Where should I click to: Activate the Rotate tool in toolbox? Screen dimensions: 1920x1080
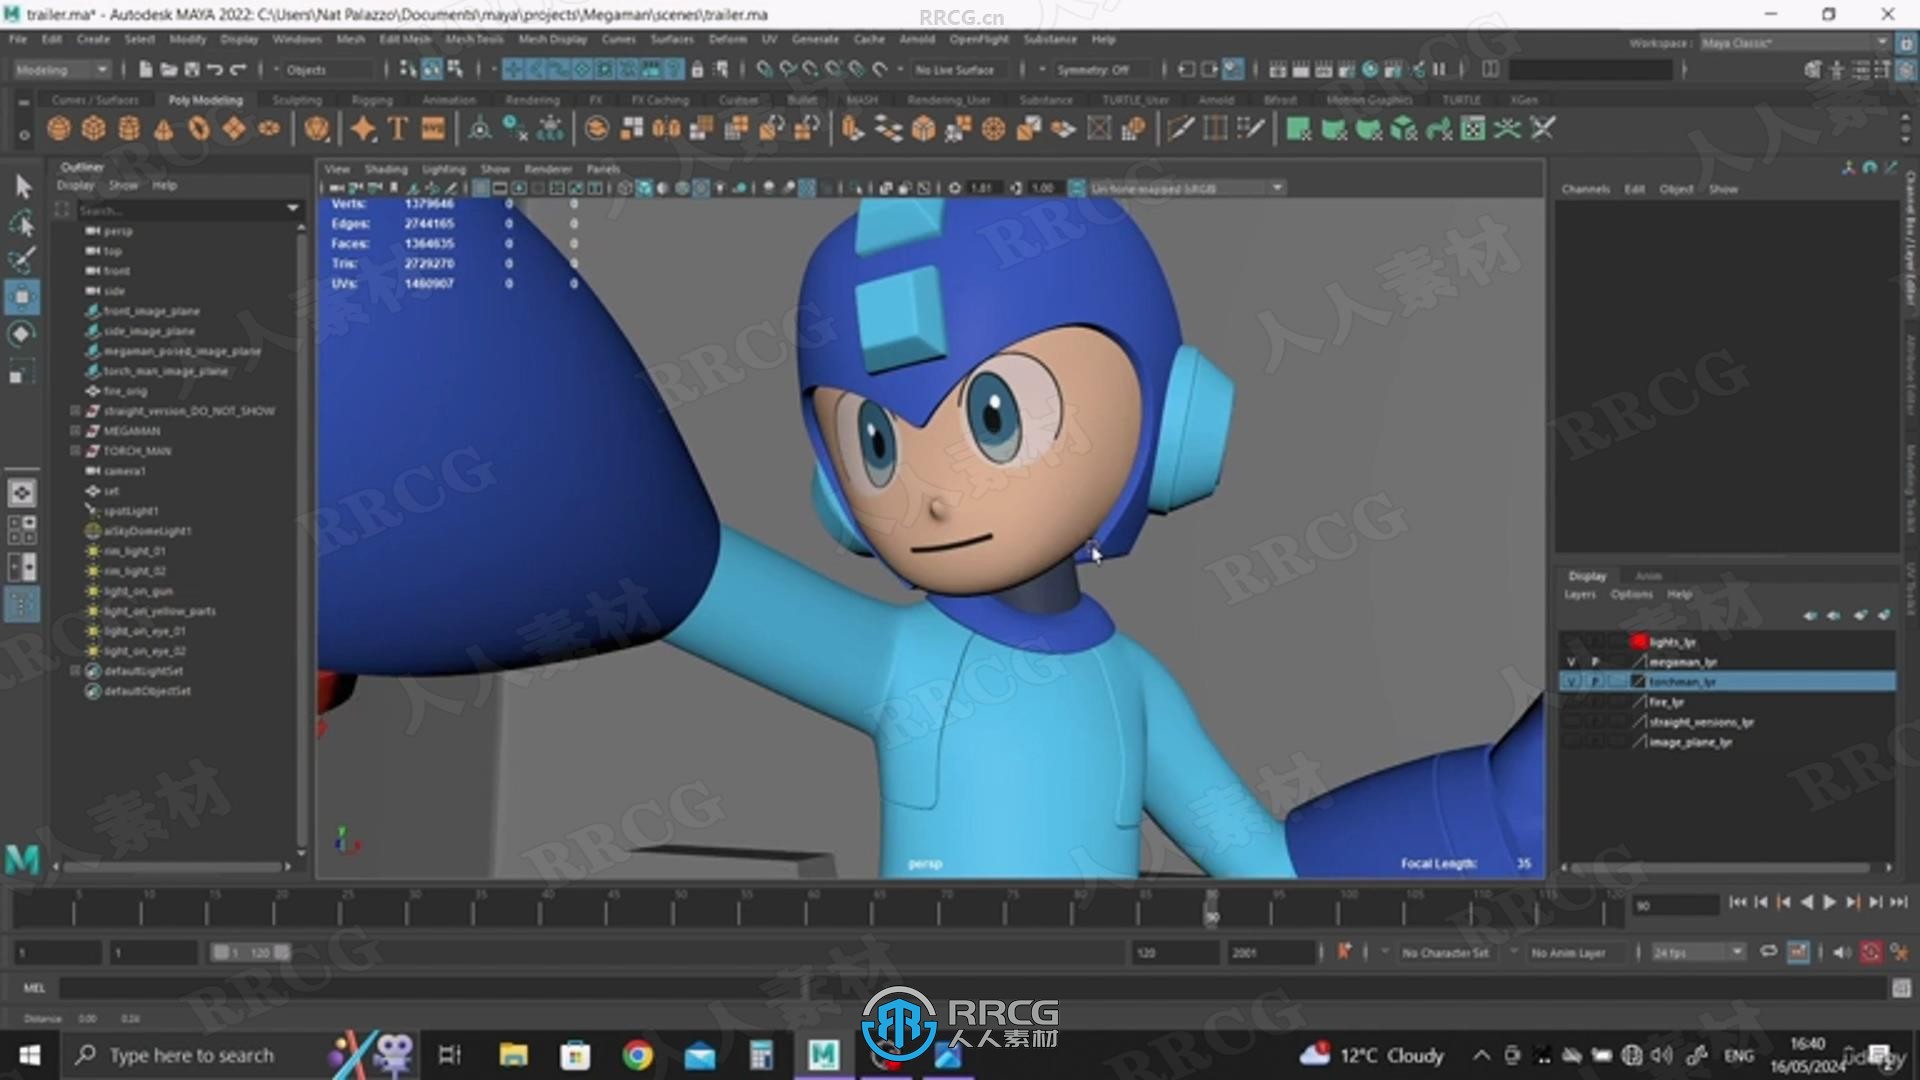click(x=23, y=334)
